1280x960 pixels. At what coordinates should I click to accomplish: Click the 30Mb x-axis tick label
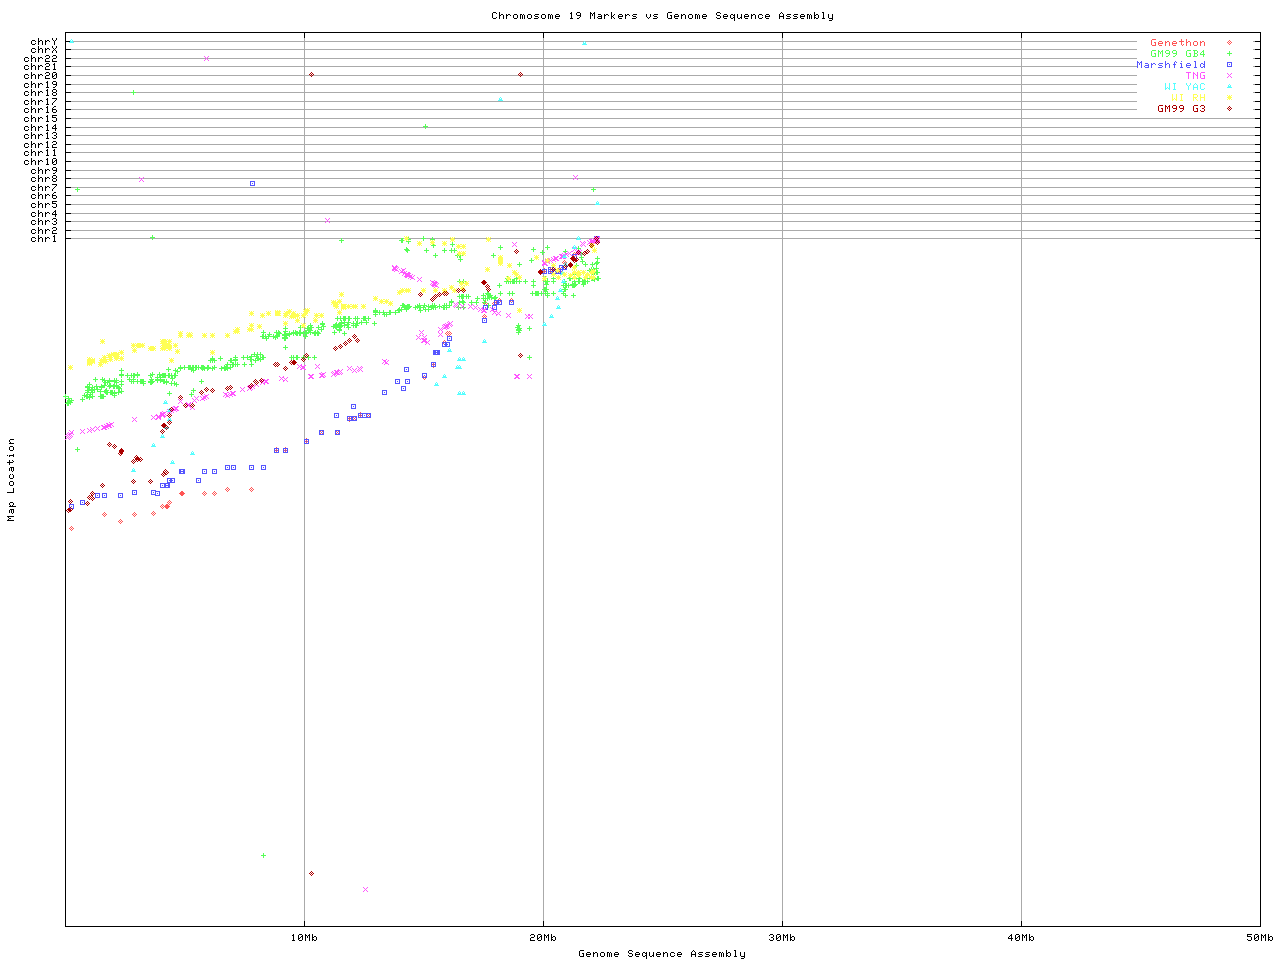[x=782, y=938]
